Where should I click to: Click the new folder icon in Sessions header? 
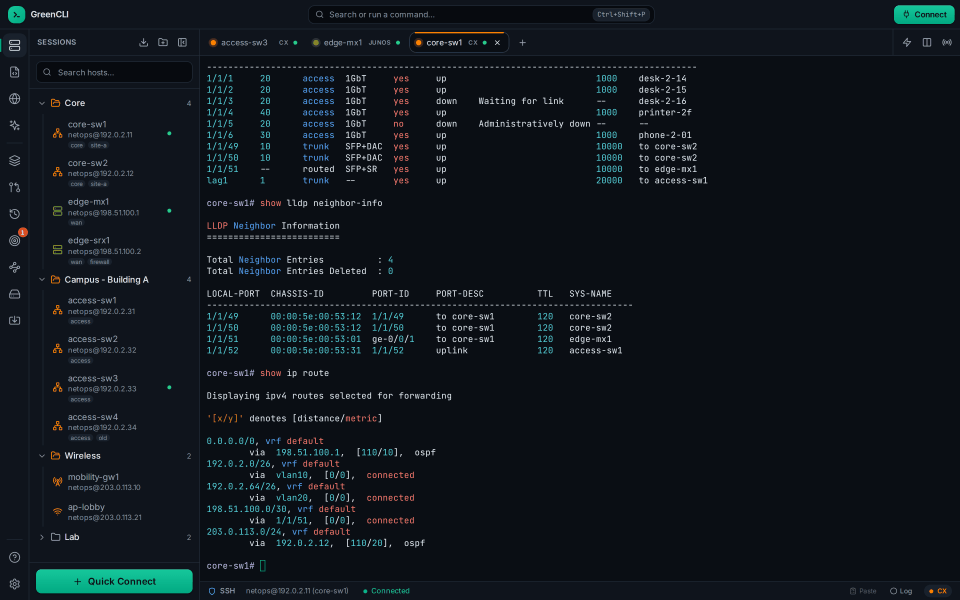[163, 42]
